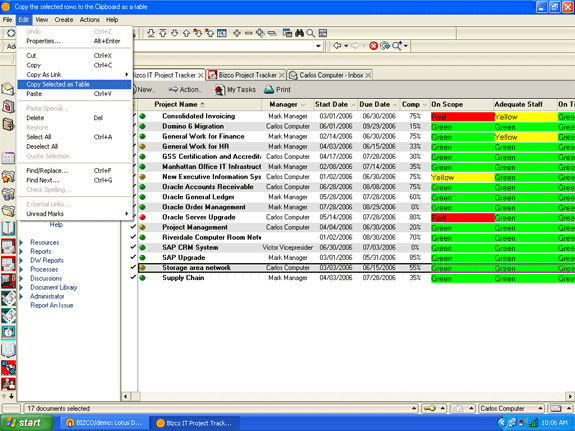Click the collapse minus toolbar icon
This screenshot has width=575, height=431.
point(249,33)
